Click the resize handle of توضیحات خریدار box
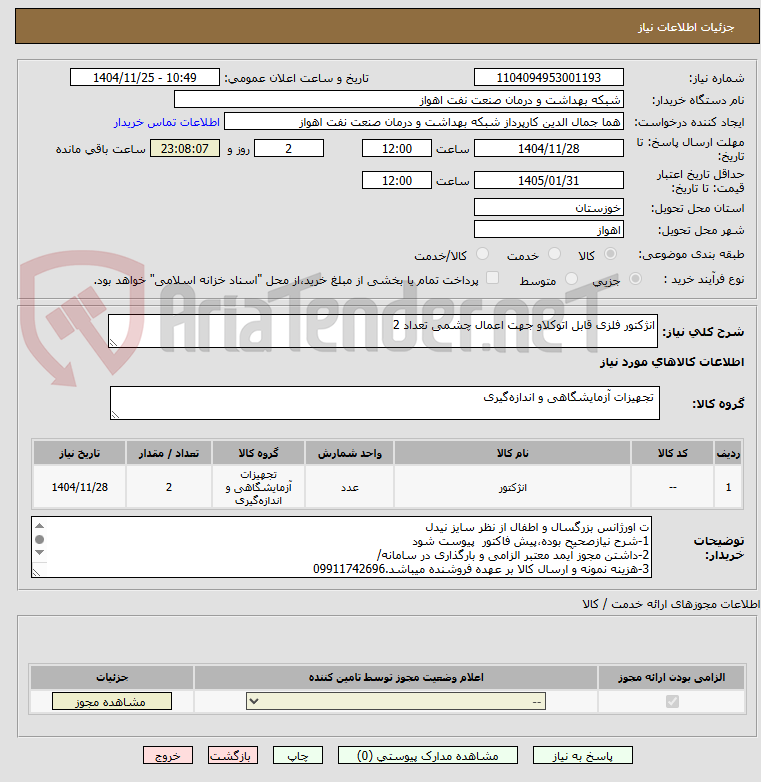This screenshot has height=782, width=761. coord(36,573)
